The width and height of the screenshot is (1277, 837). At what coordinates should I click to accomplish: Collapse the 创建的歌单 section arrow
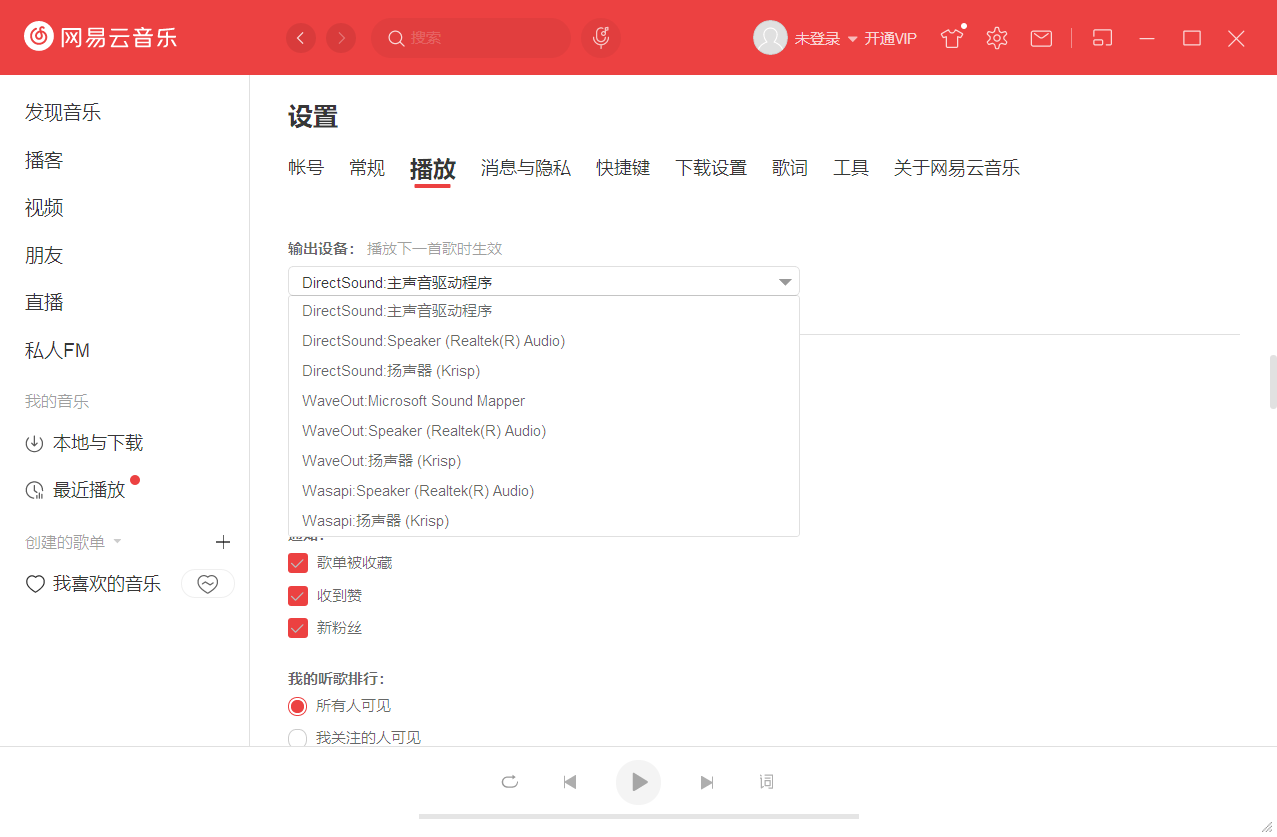[x=117, y=542]
